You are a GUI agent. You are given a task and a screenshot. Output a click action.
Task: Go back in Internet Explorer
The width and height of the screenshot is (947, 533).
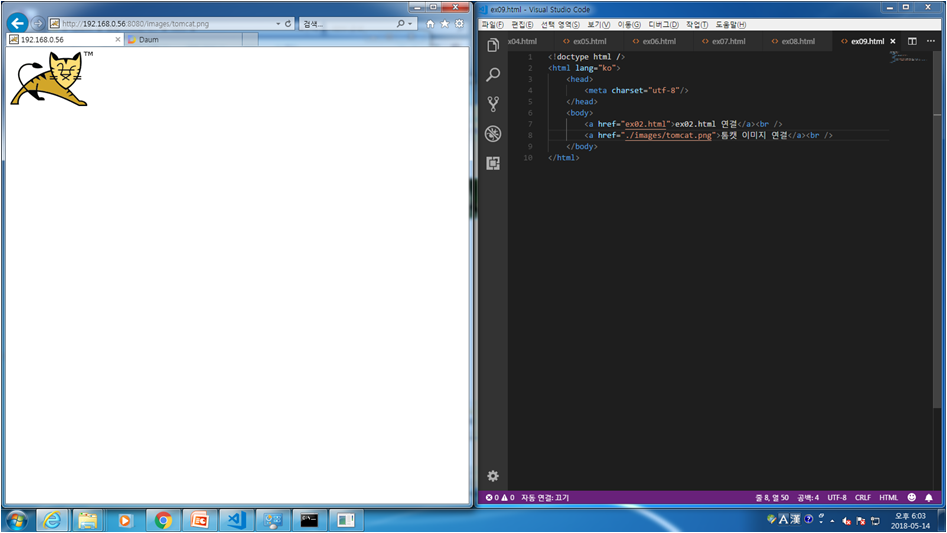click(18, 24)
